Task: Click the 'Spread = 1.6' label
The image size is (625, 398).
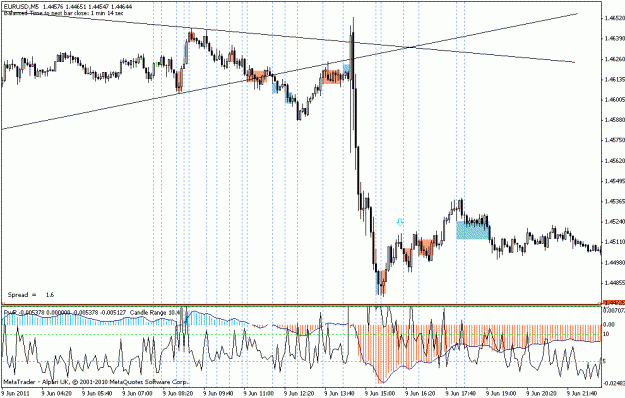Action: point(31,295)
